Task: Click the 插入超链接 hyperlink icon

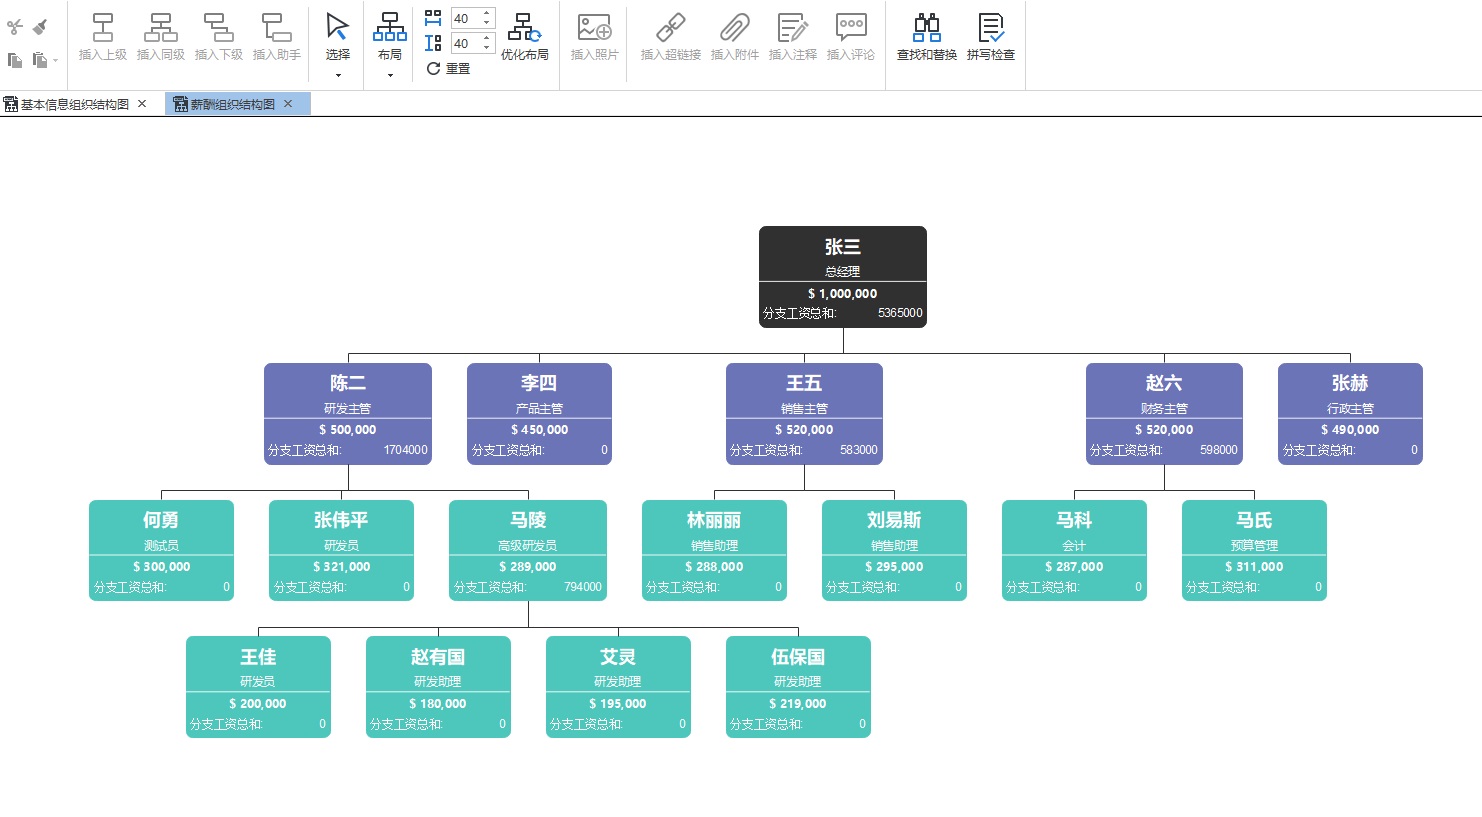Action: point(670,37)
